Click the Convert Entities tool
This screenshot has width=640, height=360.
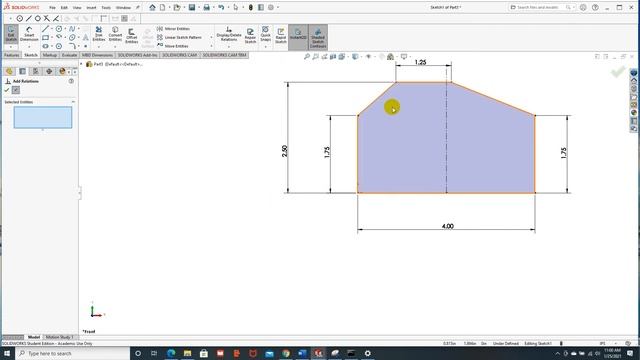coord(115,33)
